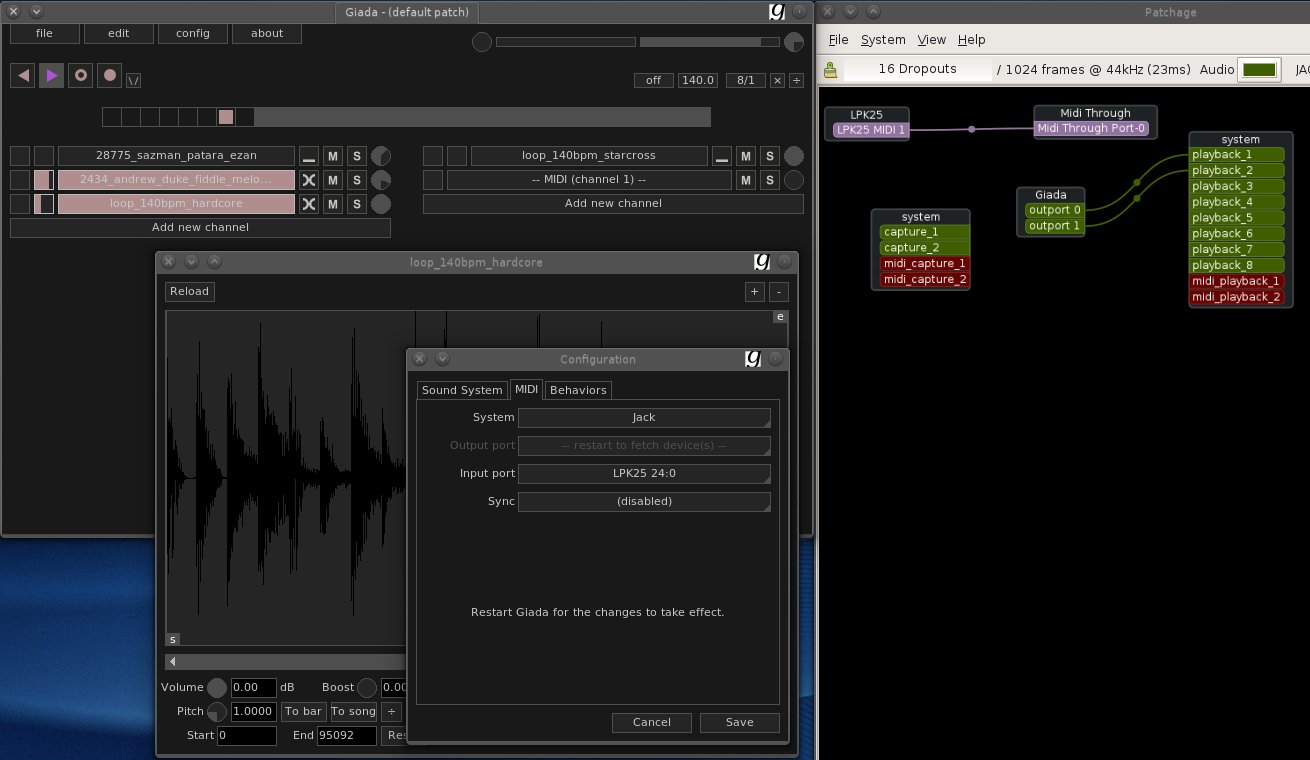Image resolution: width=1310 pixels, height=760 pixels.
Task: Click the LPK25 MIDI 1 port in Patchage
Action: (x=869, y=129)
